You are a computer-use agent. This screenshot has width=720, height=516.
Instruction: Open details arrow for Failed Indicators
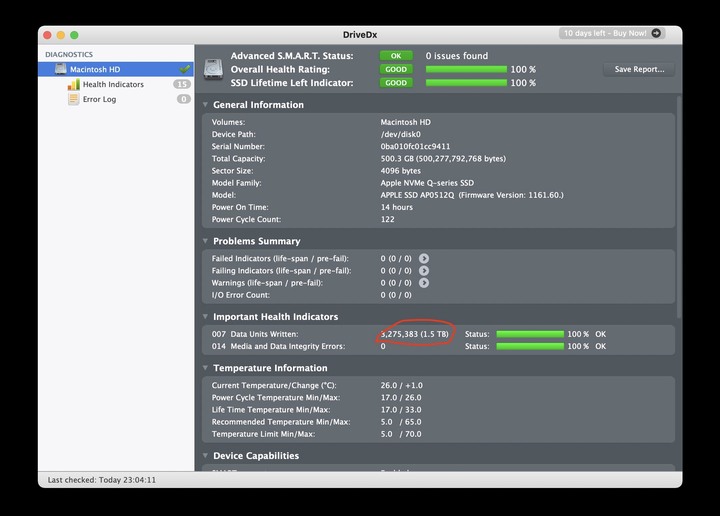[424, 258]
